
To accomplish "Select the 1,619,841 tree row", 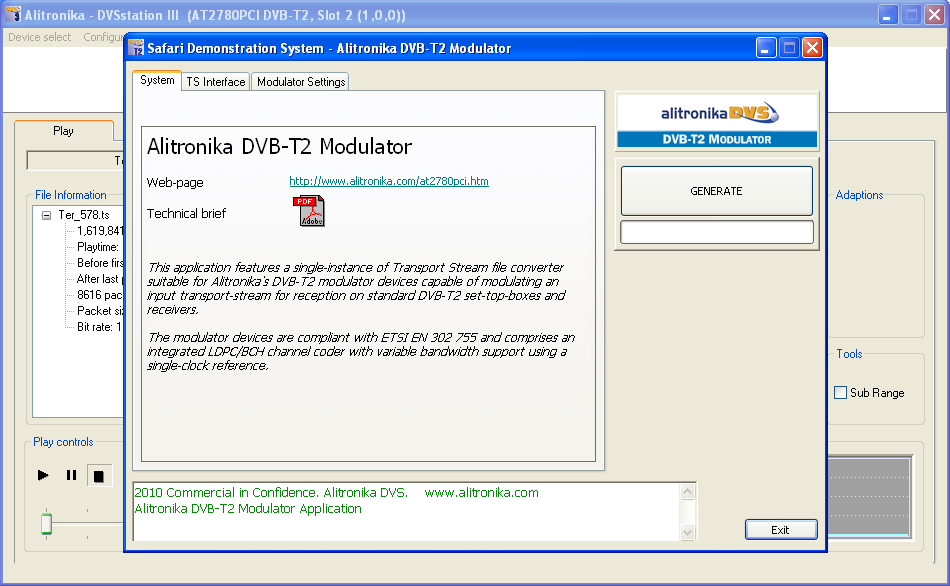I will coord(100,231).
